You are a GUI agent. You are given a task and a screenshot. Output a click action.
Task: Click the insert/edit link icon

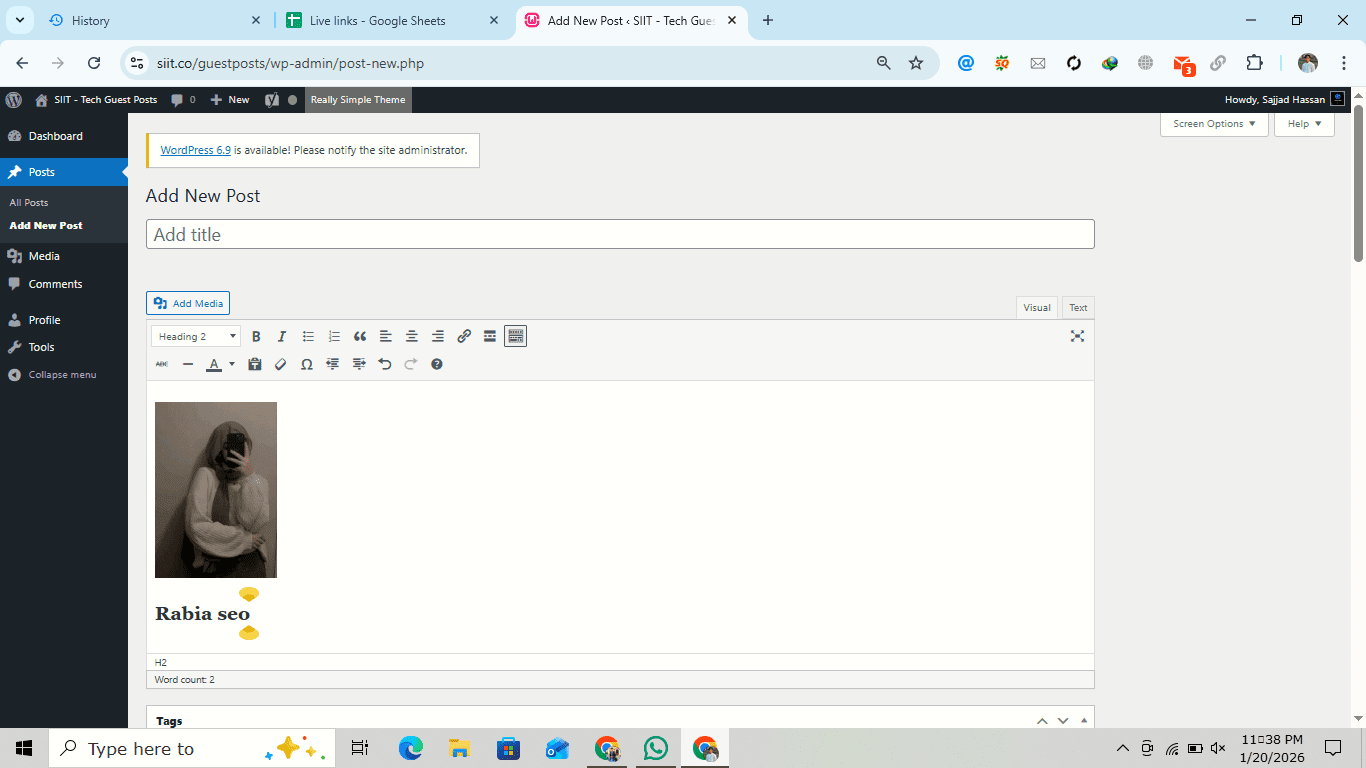click(x=464, y=337)
